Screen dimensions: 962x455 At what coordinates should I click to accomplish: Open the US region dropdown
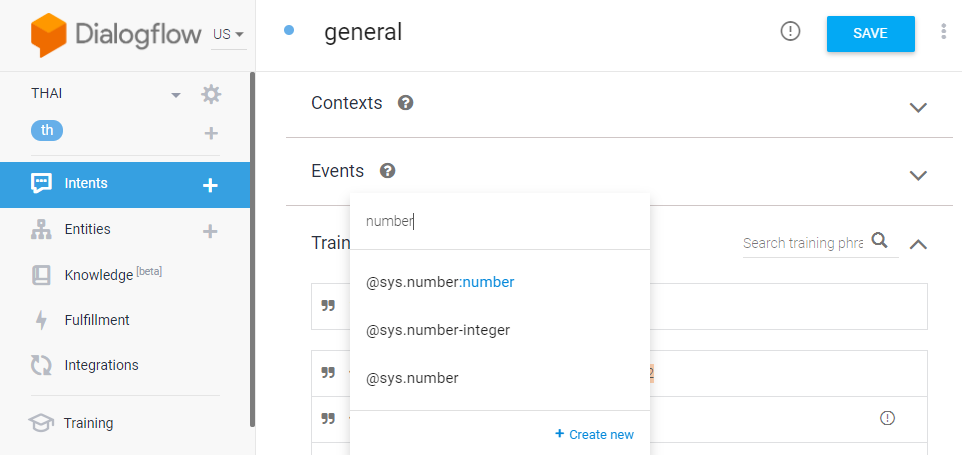(x=229, y=34)
